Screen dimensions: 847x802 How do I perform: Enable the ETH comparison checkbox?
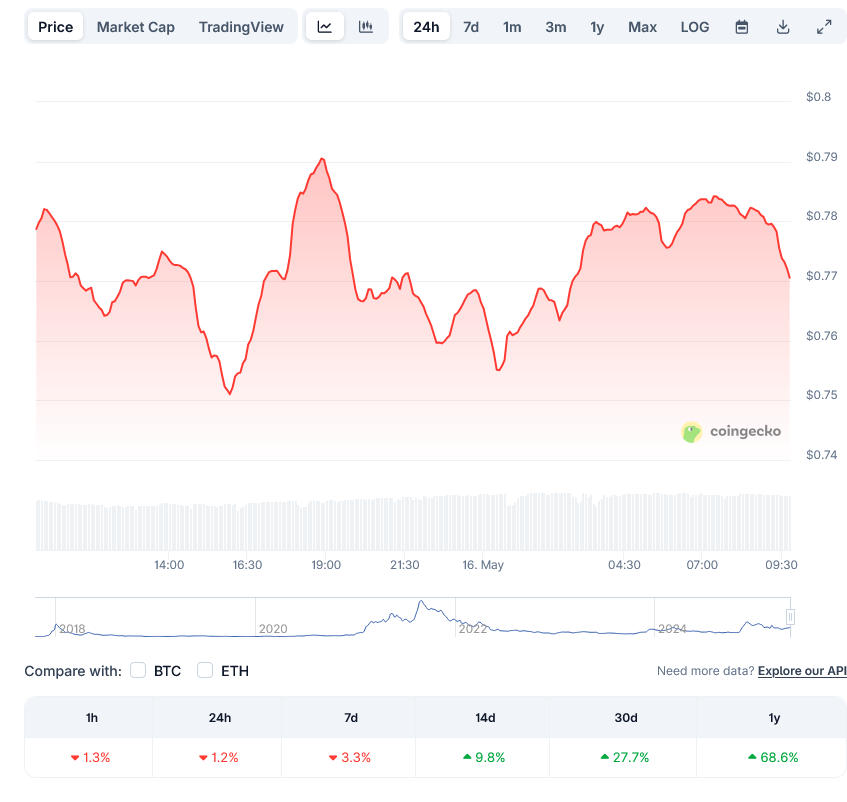click(205, 670)
